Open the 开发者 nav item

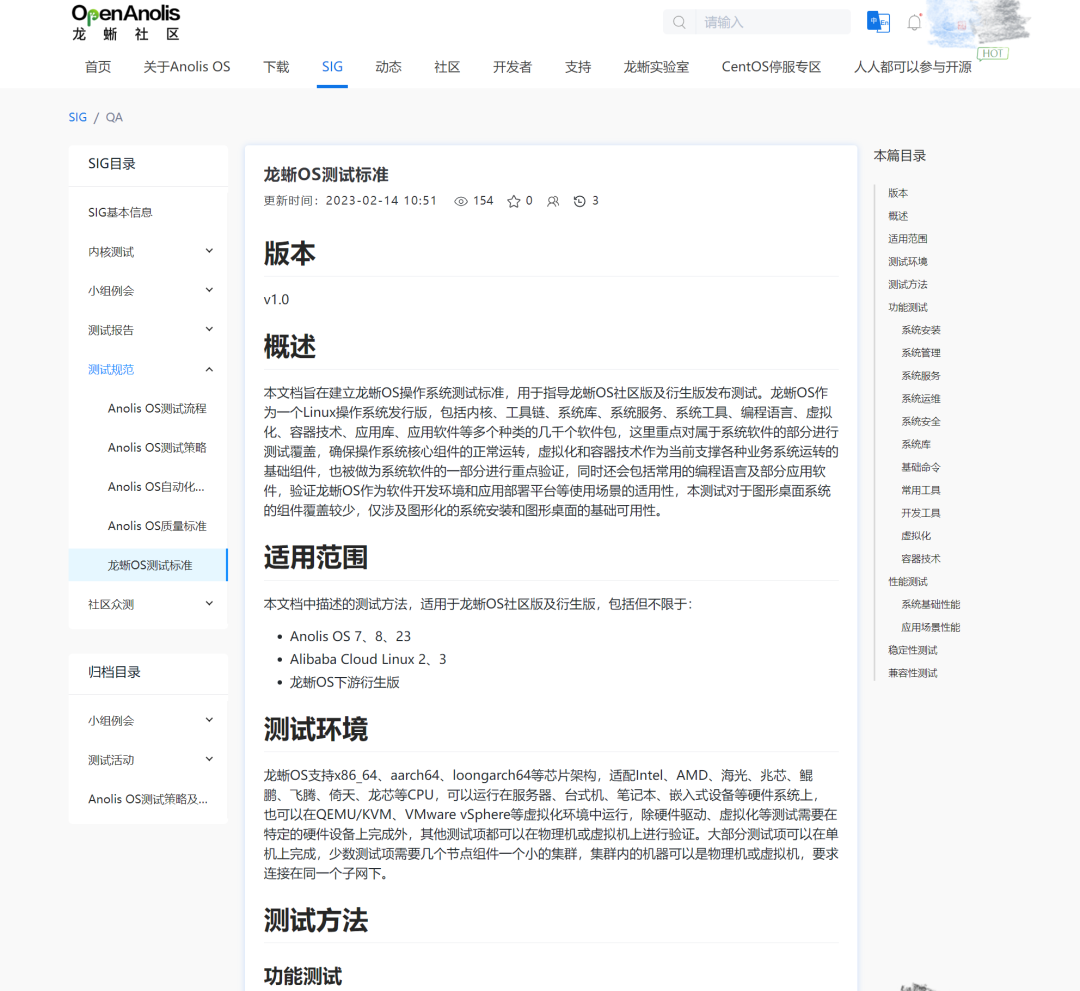point(512,67)
